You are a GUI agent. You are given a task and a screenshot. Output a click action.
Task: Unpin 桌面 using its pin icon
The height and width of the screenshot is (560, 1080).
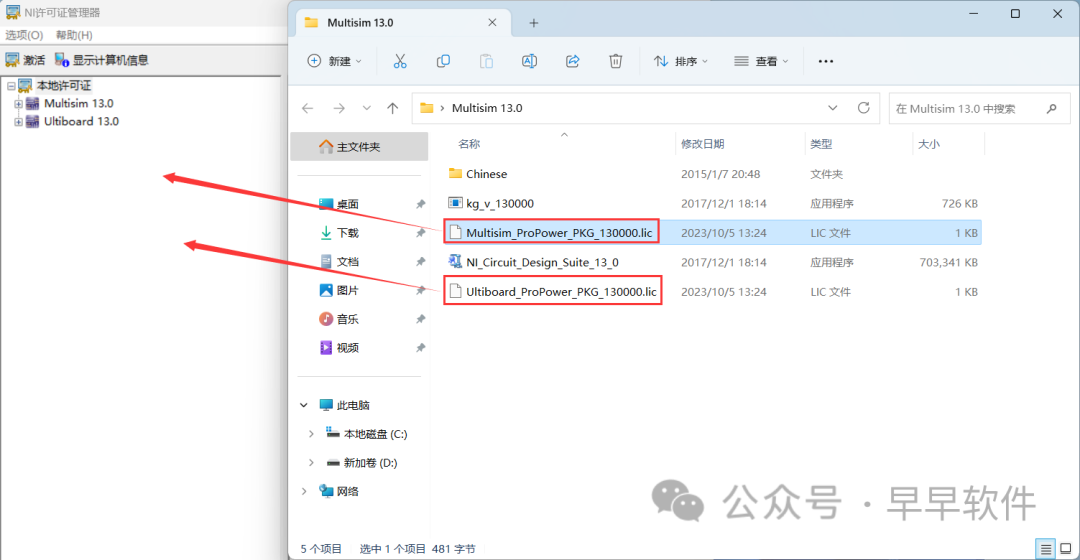coord(420,204)
